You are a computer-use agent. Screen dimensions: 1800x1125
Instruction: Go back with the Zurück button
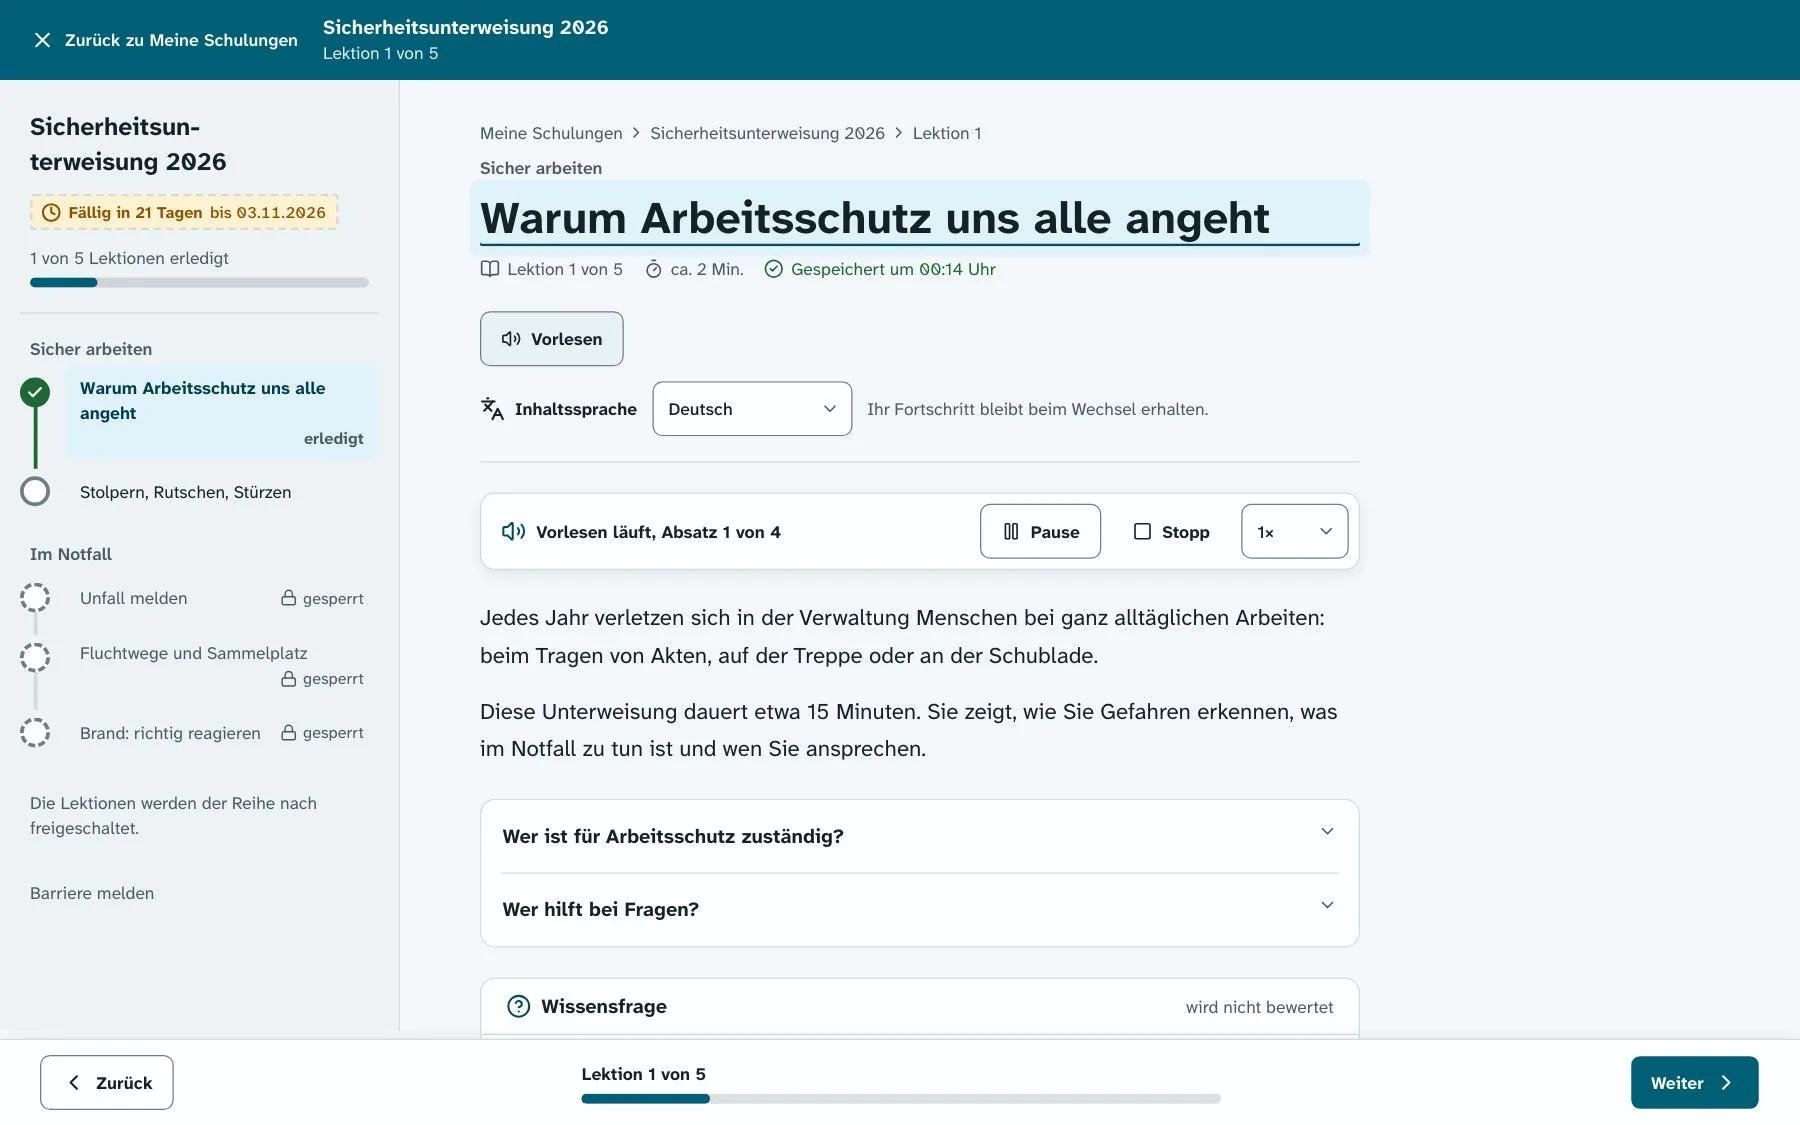pos(106,1082)
